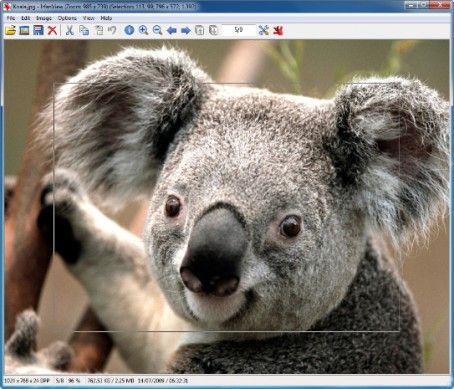
Task: Delete the file with the red X icon
Action: pos(52,31)
